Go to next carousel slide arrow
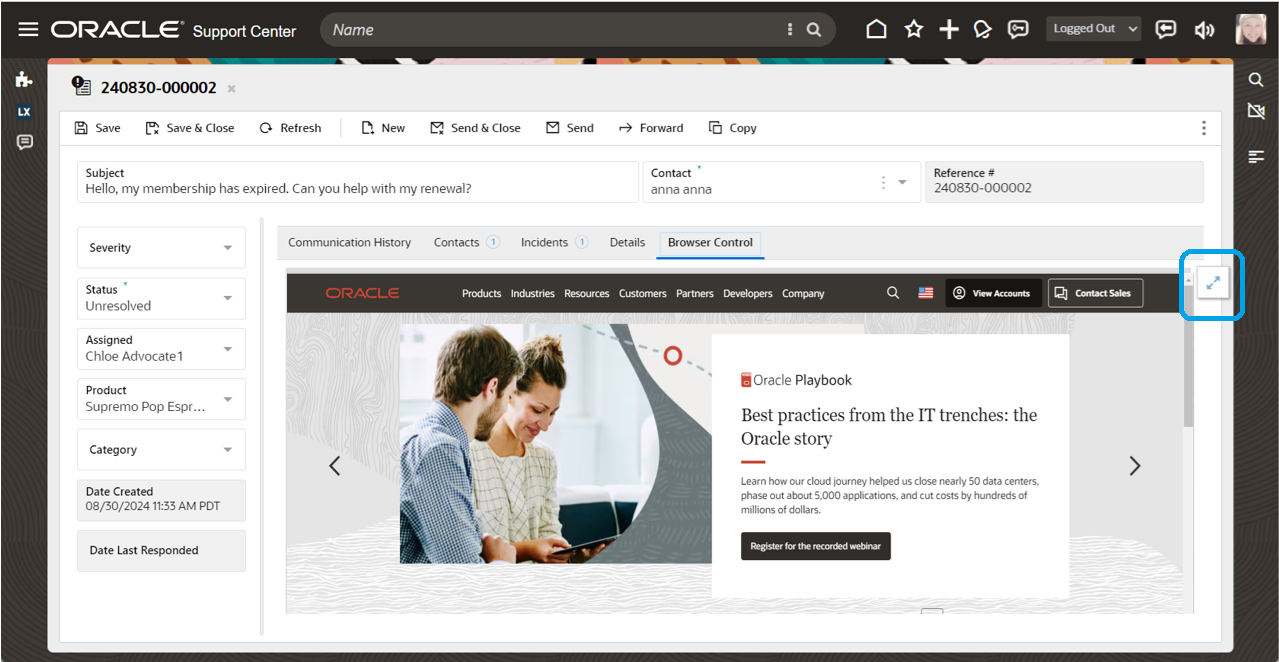The image size is (1279, 662). click(x=1134, y=465)
